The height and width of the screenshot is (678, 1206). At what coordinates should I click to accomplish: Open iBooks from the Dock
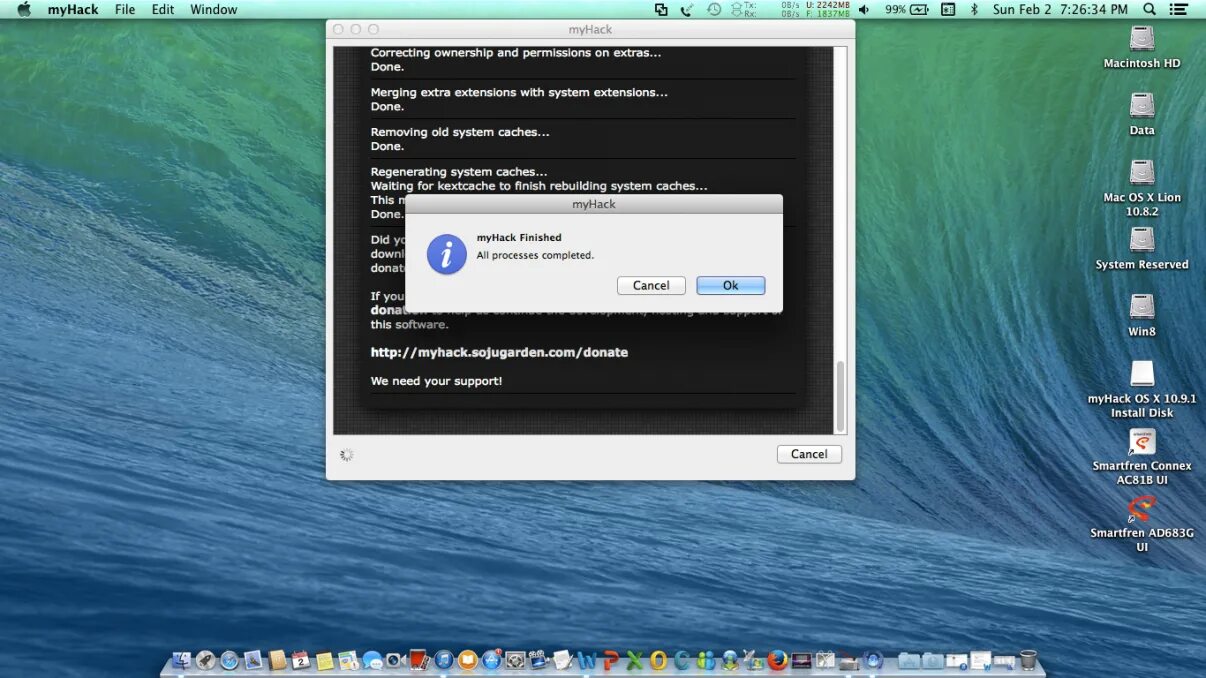pos(468,660)
